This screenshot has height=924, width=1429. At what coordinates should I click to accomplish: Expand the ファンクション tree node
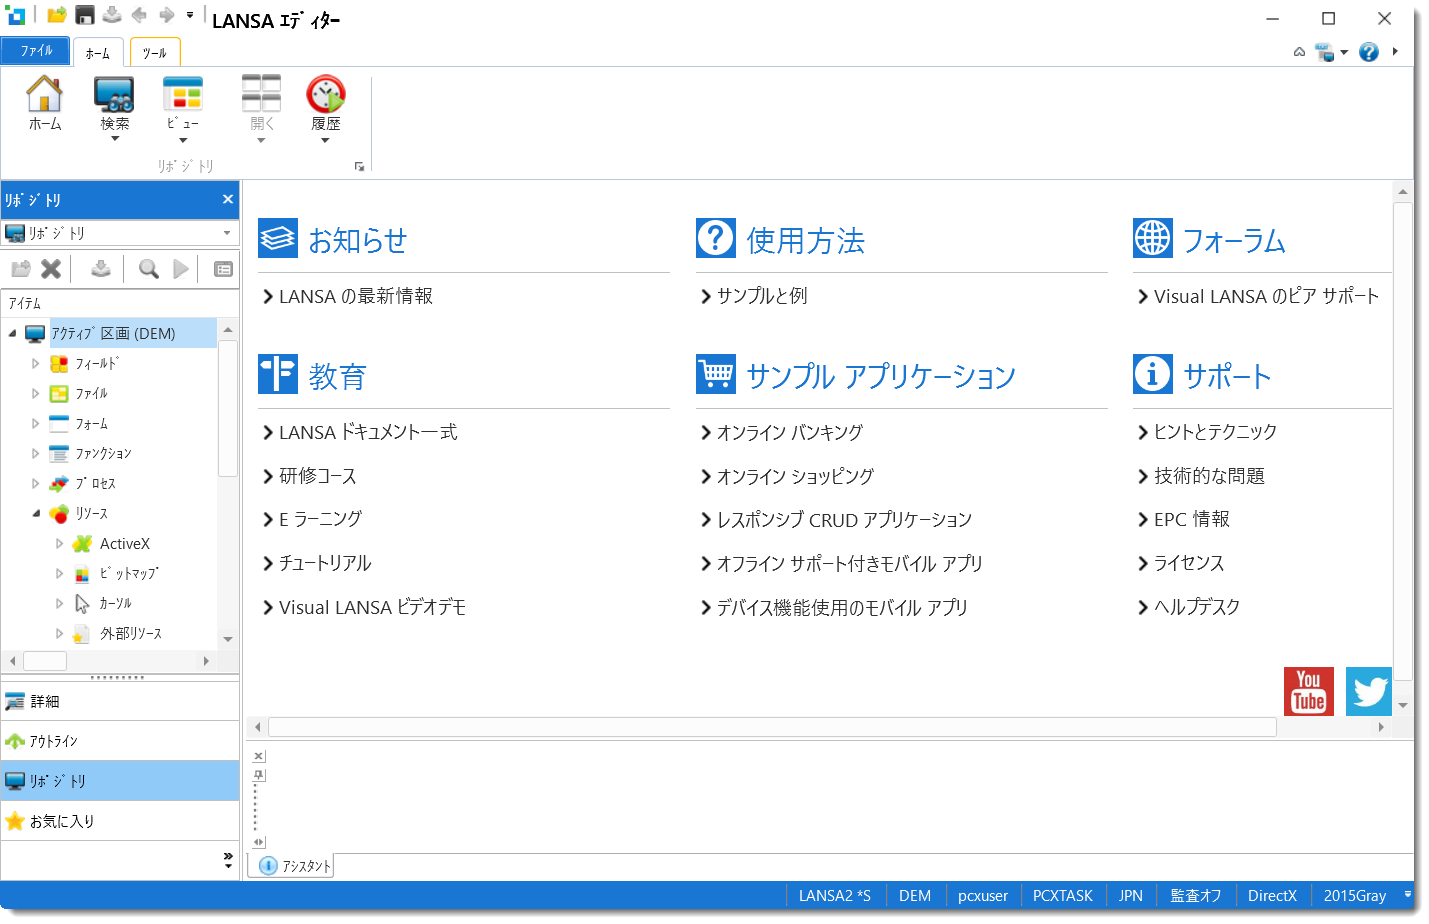click(x=35, y=454)
